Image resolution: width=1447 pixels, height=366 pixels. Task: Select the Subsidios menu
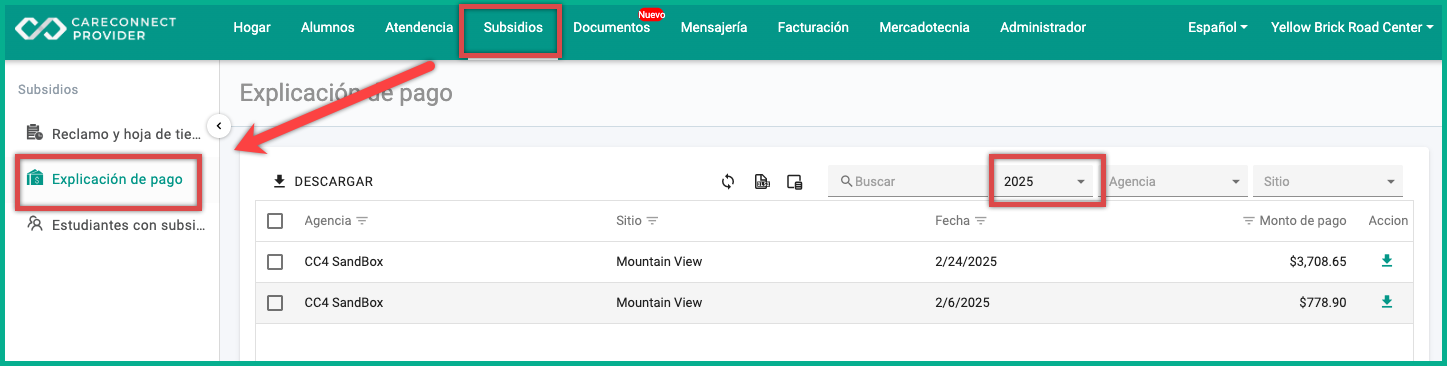(x=513, y=28)
